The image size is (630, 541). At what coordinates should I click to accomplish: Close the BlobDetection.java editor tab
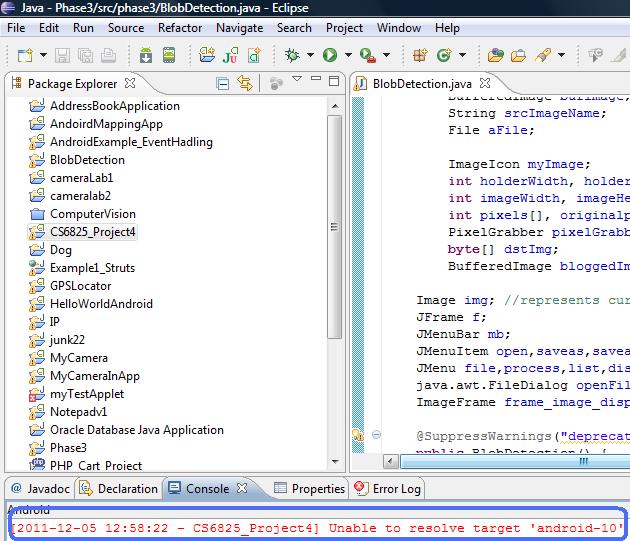click(x=486, y=84)
